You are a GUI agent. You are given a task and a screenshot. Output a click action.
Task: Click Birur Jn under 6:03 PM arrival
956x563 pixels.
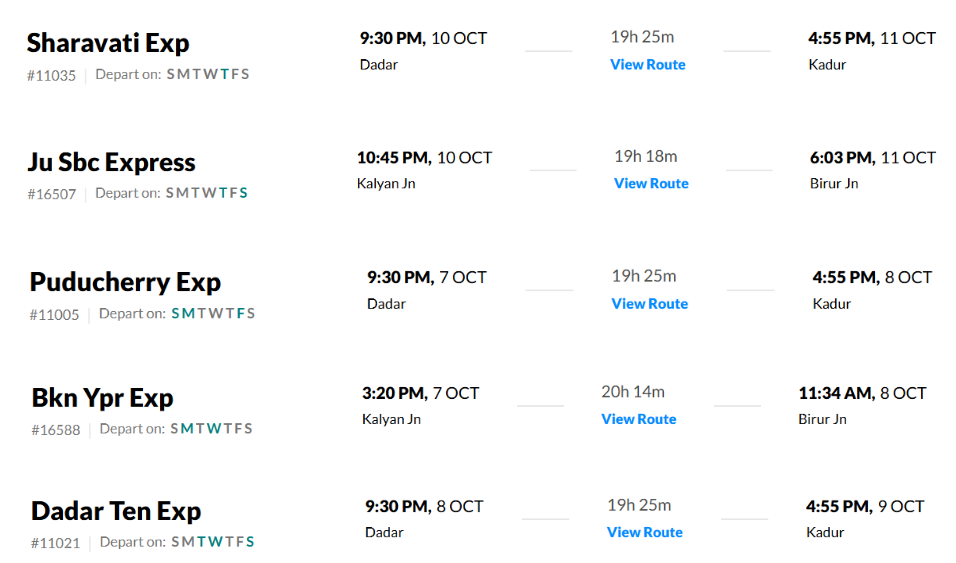[x=833, y=184]
